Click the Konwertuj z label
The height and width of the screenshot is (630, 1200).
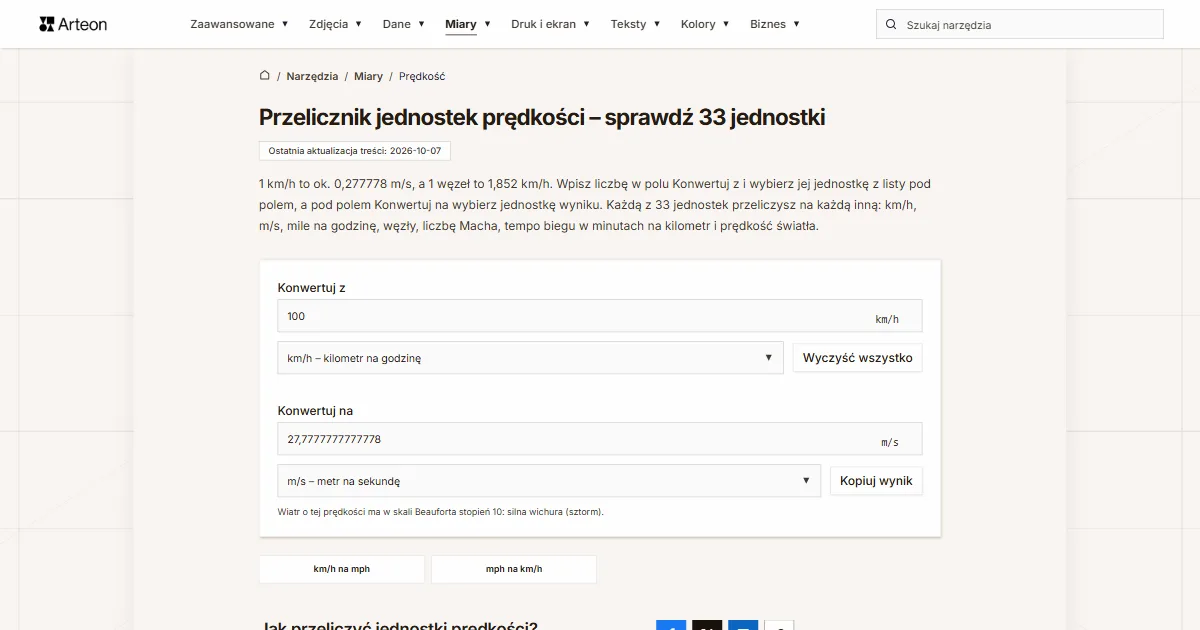pos(312,288)
